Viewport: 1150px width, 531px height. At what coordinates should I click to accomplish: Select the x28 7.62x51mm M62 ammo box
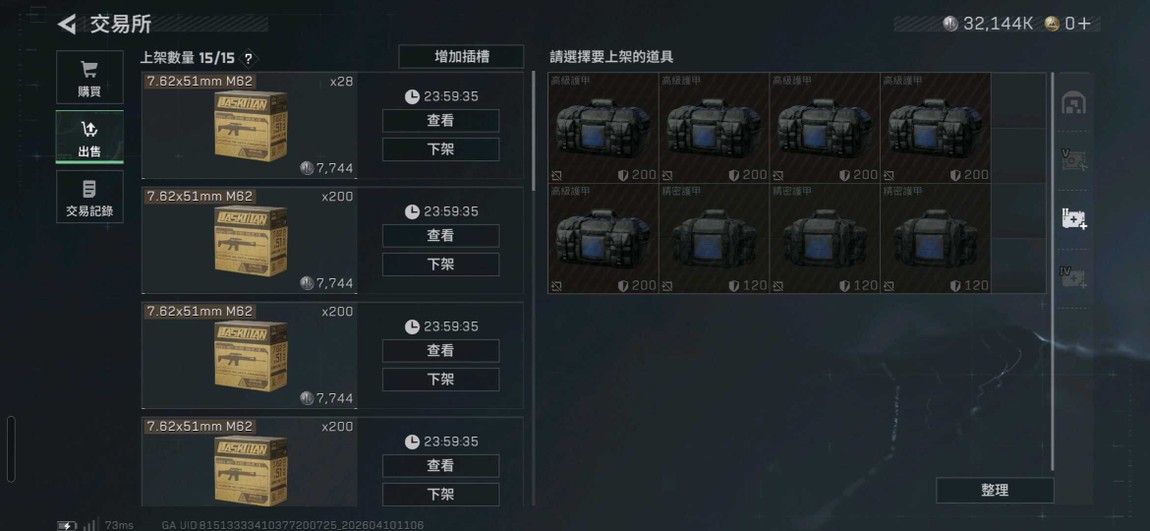point(249,125)
